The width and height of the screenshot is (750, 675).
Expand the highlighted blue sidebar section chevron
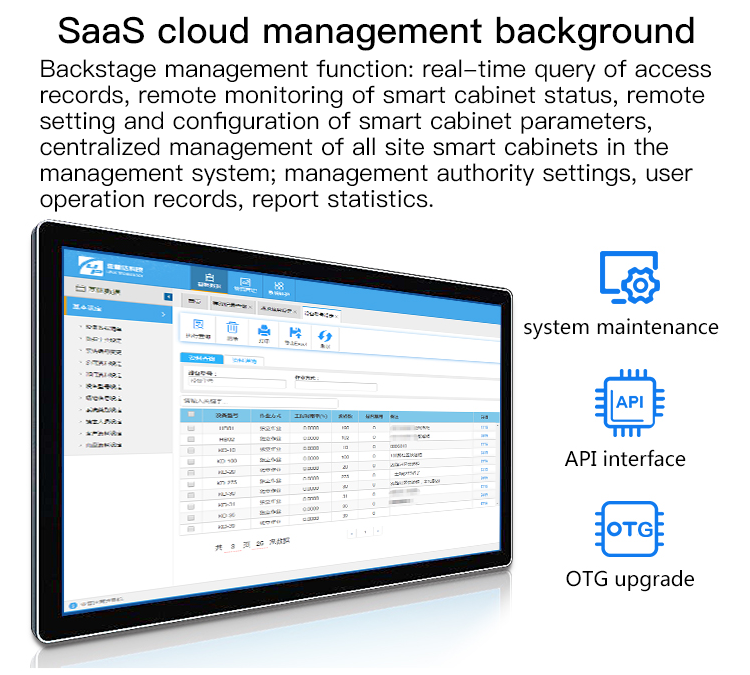pyautogui.click(x=164, y=314)
